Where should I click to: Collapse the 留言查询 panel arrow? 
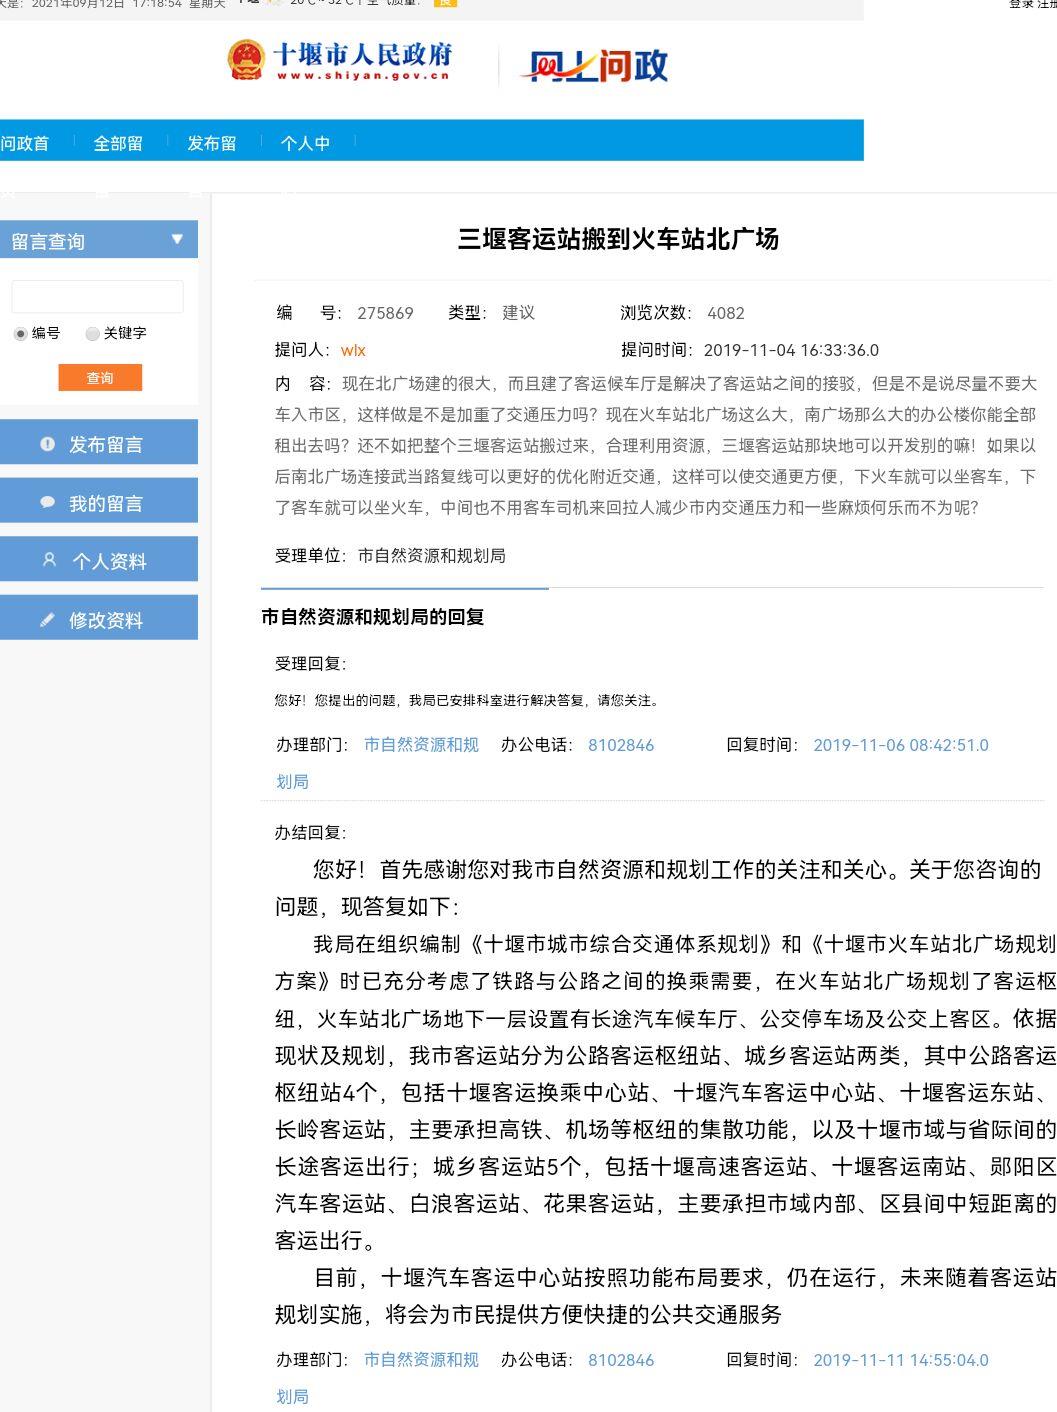point(177,240)
